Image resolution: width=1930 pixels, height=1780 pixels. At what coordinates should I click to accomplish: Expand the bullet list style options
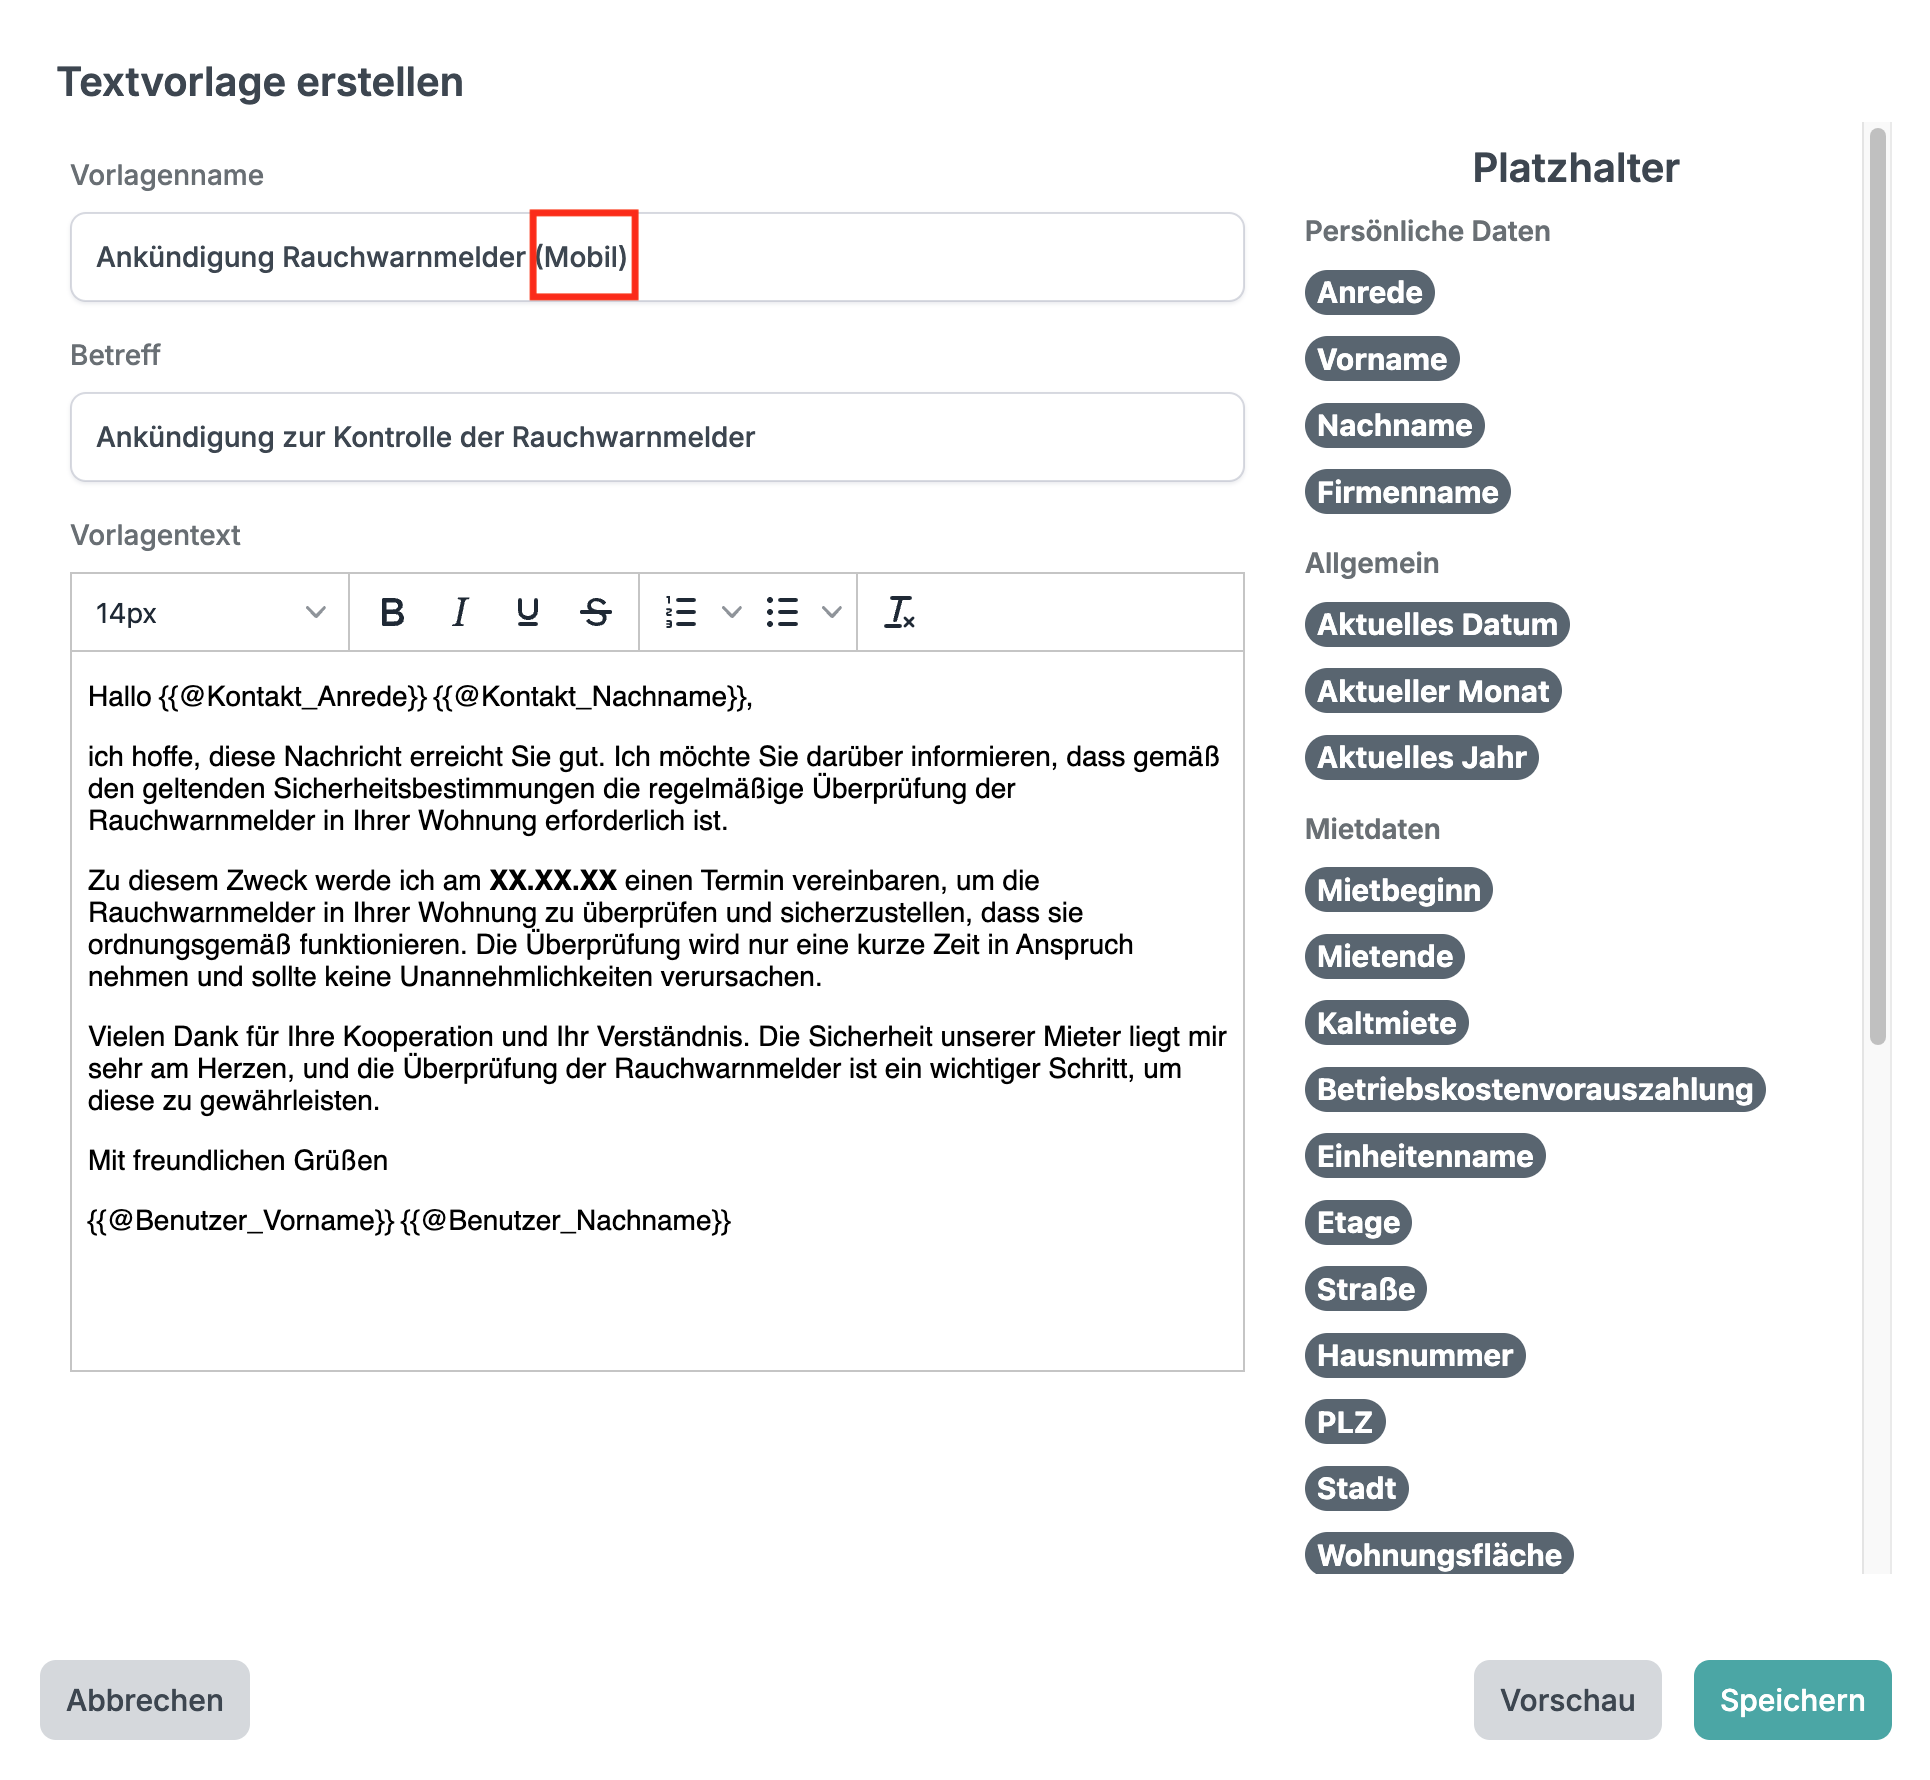(831, 612)
